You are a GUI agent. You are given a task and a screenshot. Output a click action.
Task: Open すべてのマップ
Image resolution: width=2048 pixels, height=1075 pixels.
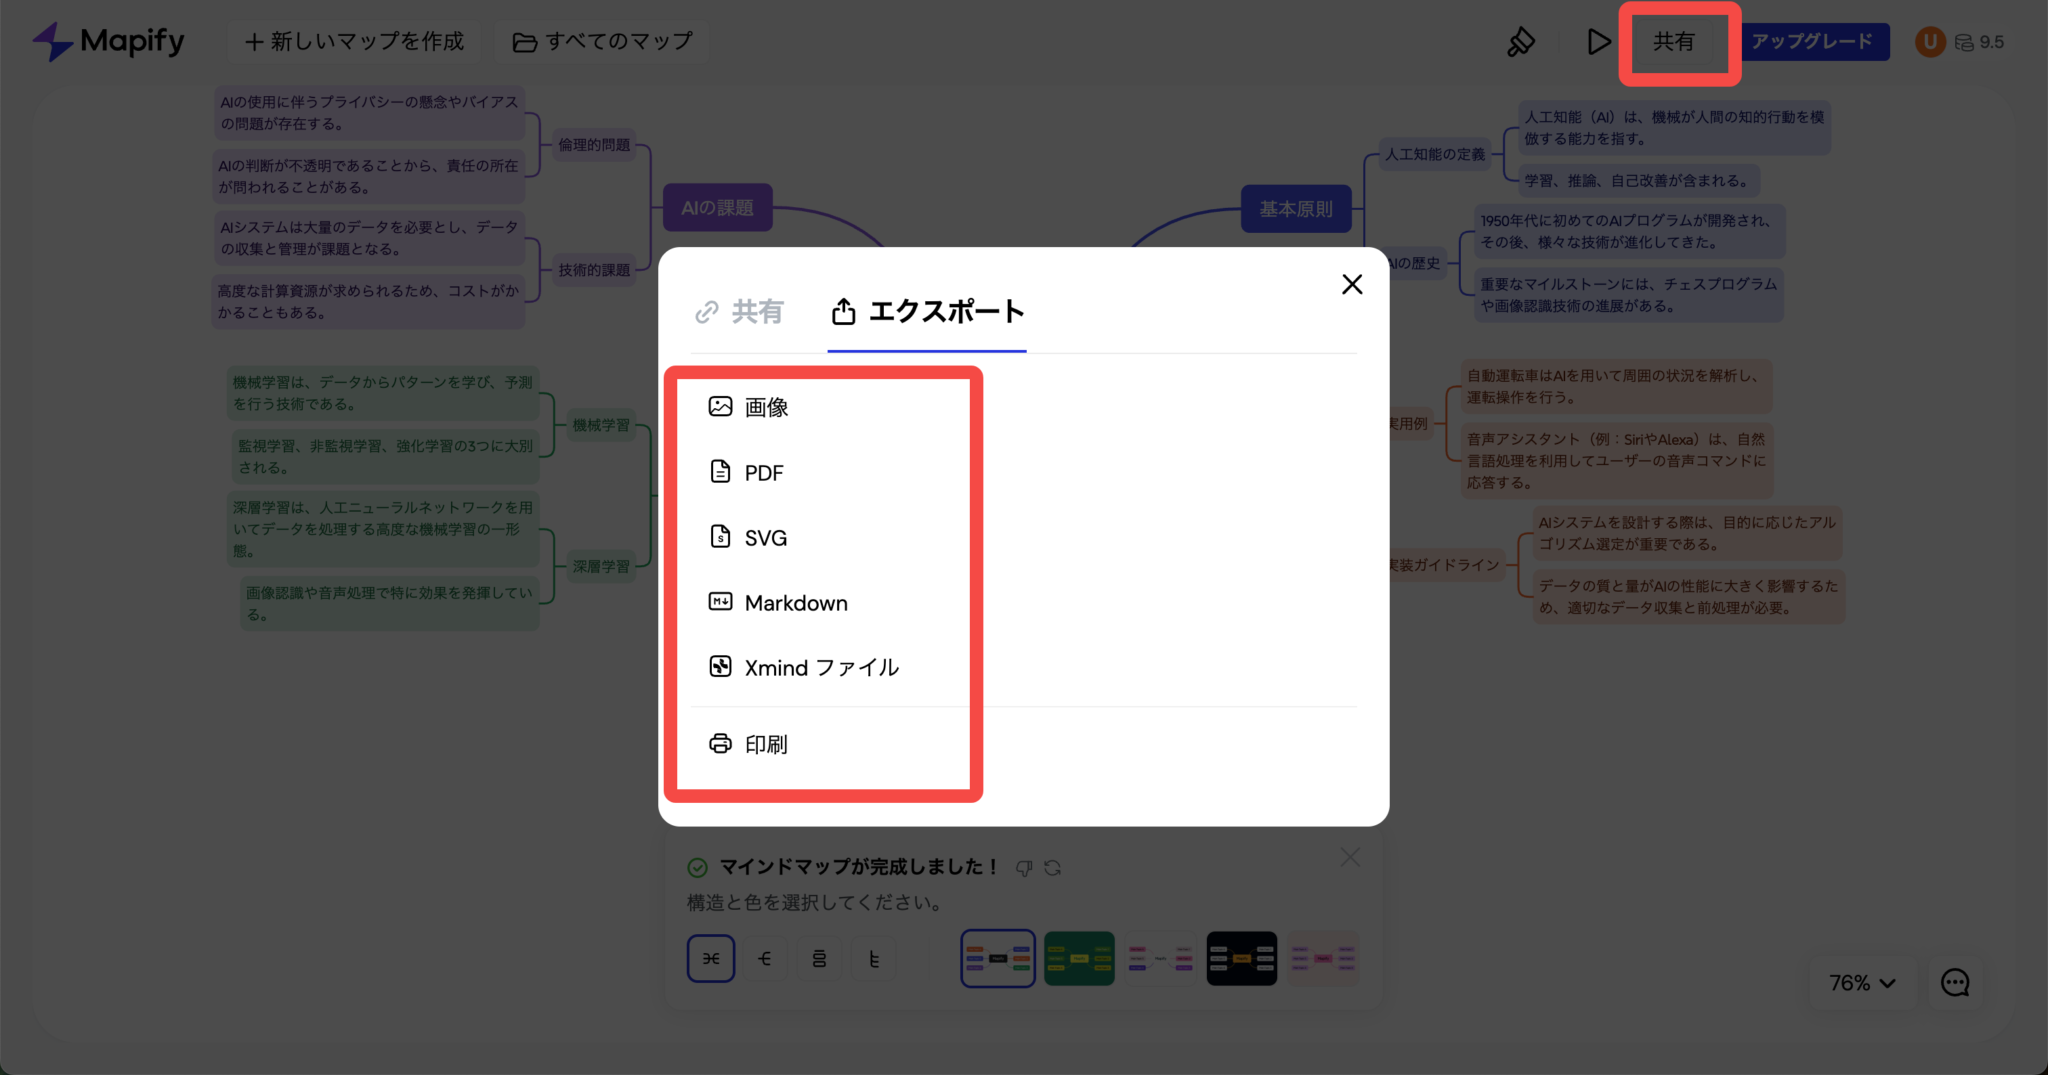coord(601,41)
